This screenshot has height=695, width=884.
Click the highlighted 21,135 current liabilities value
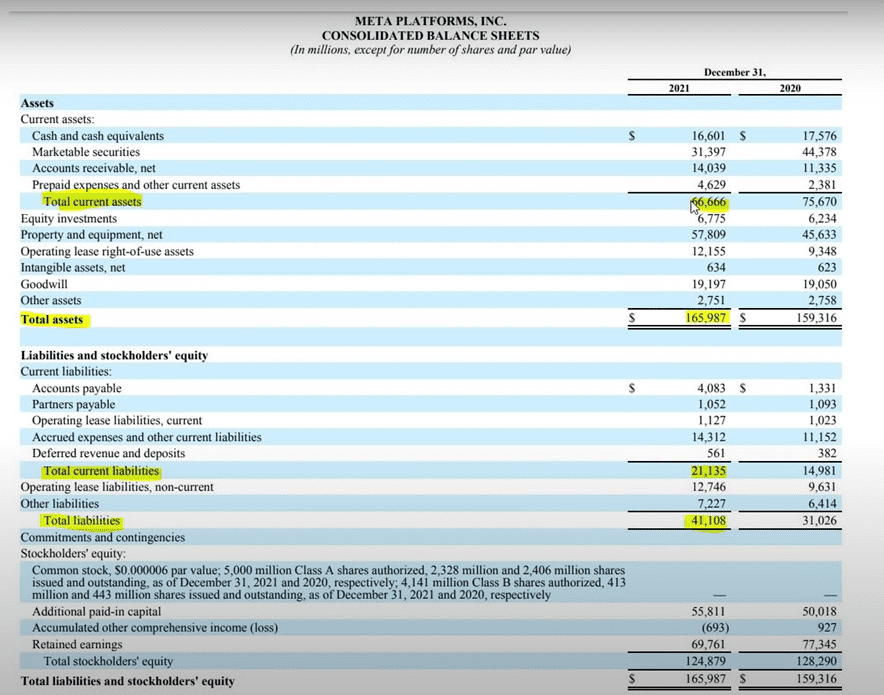708,471
